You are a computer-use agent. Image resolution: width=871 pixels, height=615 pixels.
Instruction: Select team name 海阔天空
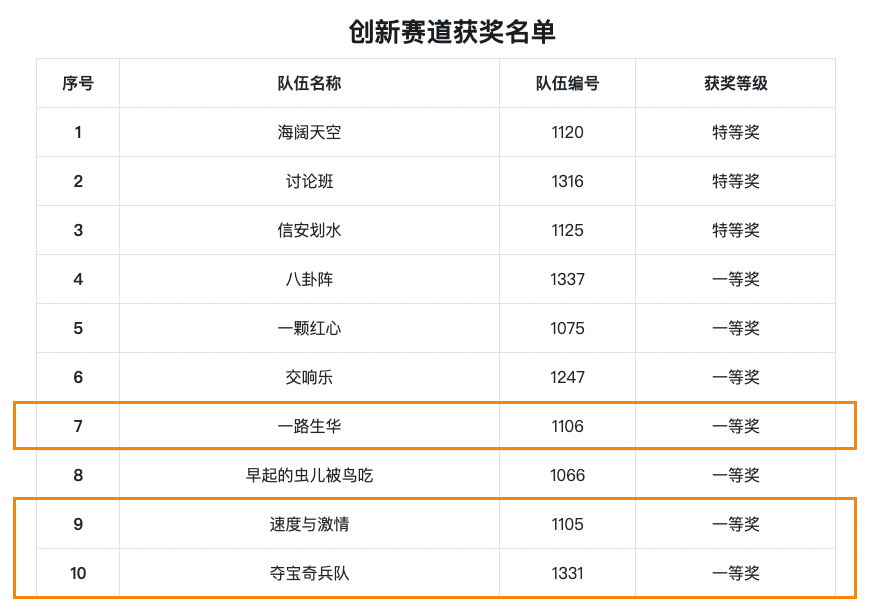point(309,132)
